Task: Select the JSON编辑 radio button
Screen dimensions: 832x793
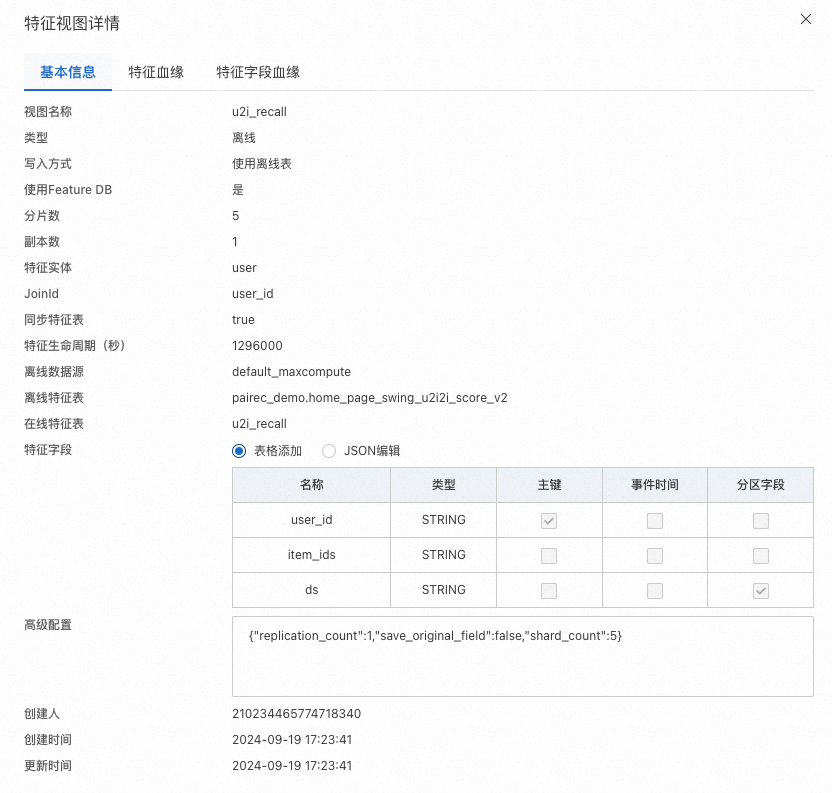Action: pyautogui.click(x=329, y=451)
